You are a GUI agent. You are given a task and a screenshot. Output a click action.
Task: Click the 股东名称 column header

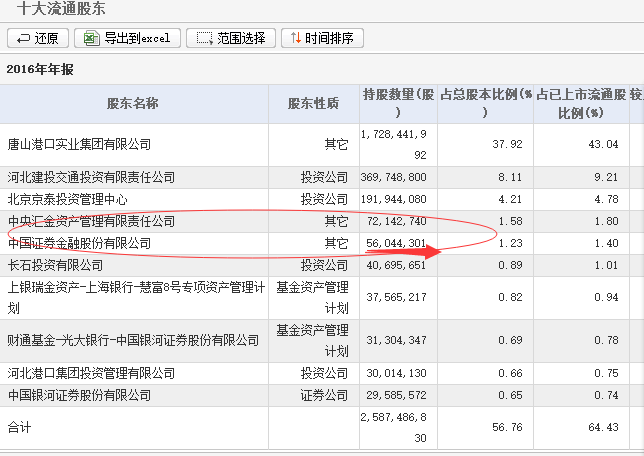(x=133, y=104)
